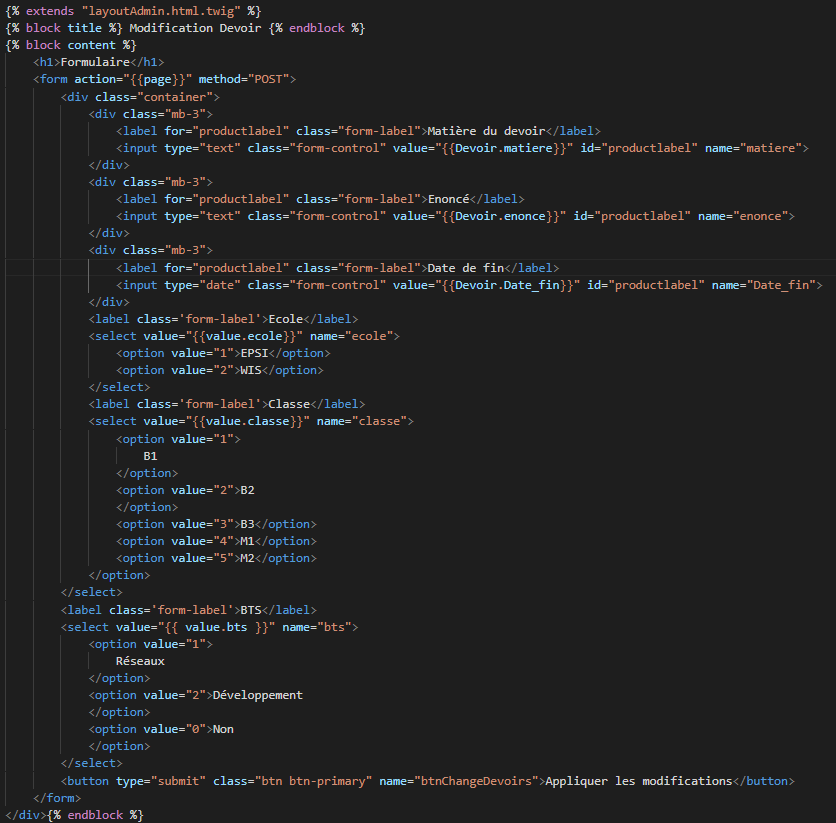Image resolution: width=836 pixels, height=823 pixels.
Task: Click the option text "Développement"
Action: tap(258, 696)
